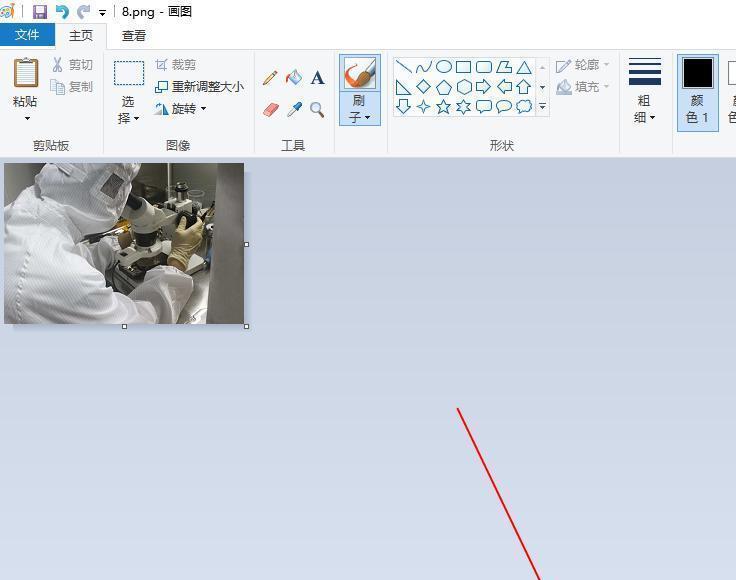Click the canvas bottom-edge resize handle

[124, 326]
